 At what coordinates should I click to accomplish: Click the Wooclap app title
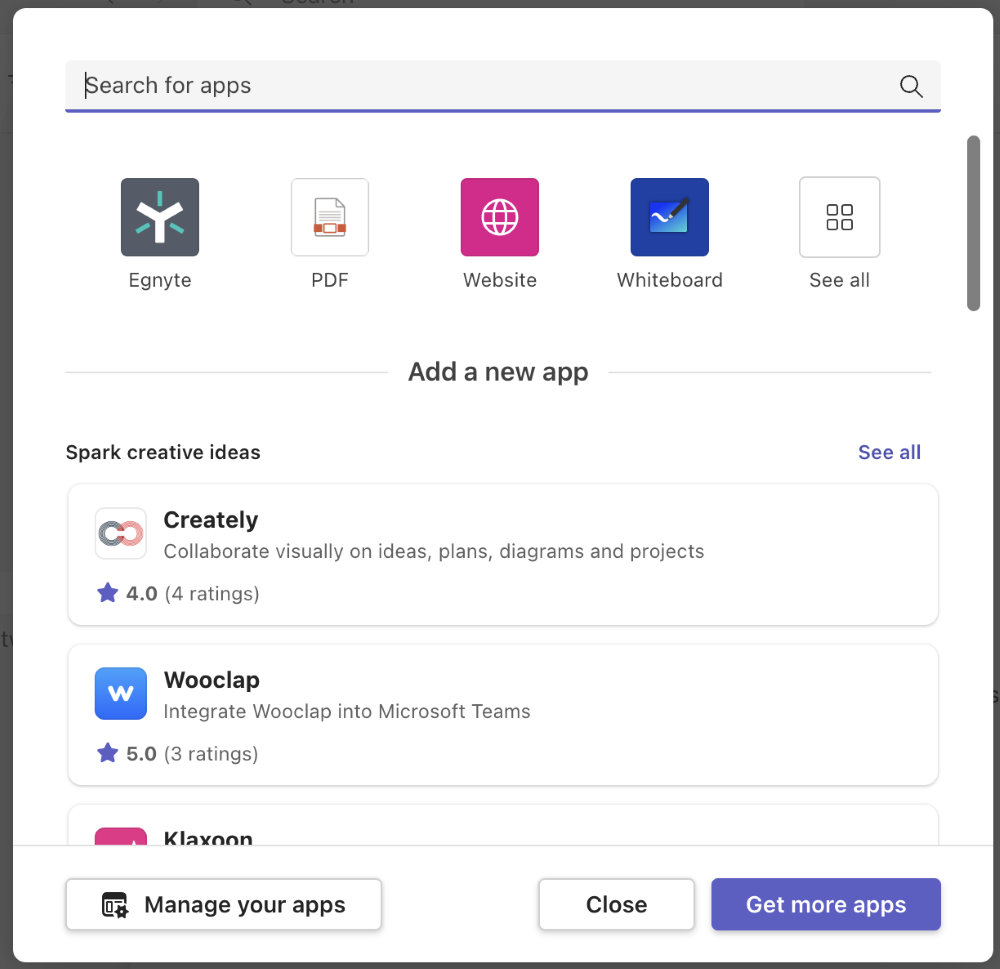pos(212,680)
